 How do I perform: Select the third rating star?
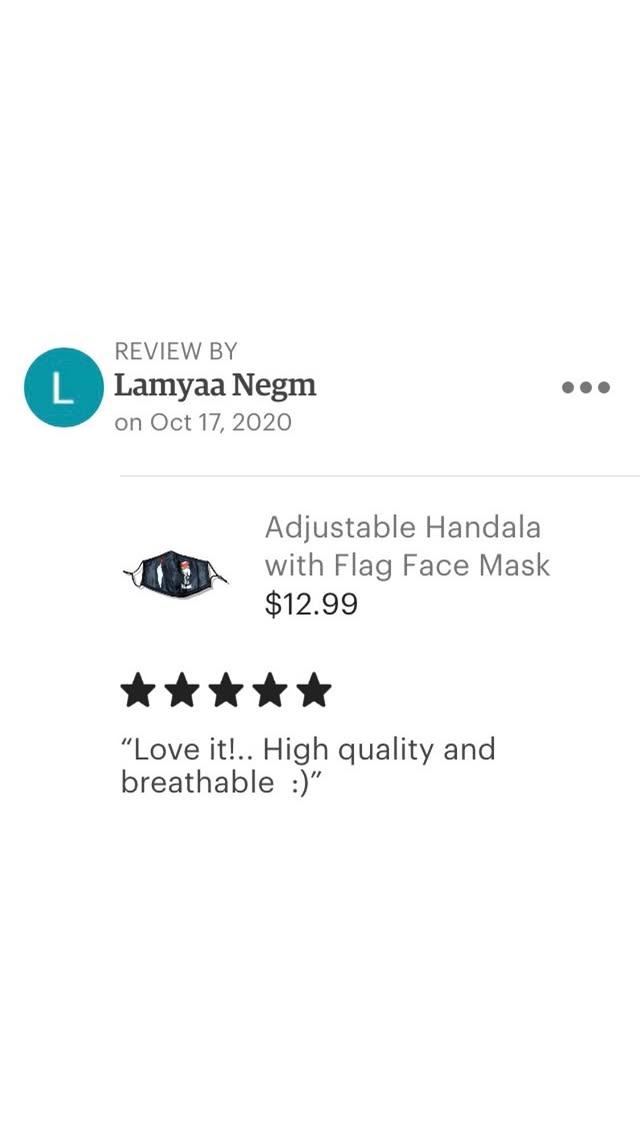(226, 690)
